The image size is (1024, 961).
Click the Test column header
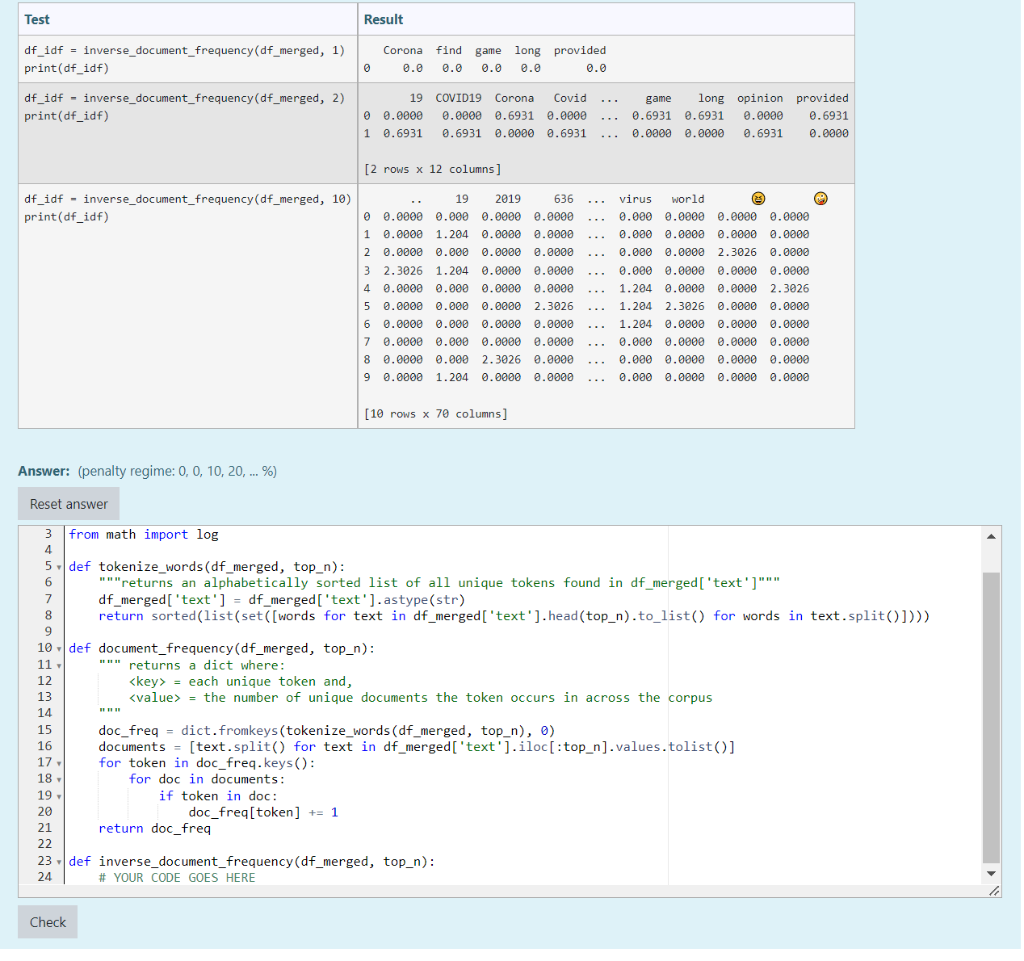point(37,19)
